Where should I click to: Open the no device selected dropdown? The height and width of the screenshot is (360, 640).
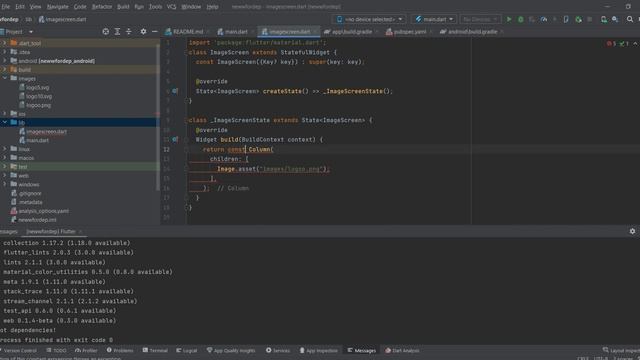pyautogui.click(x=370, y=19)
